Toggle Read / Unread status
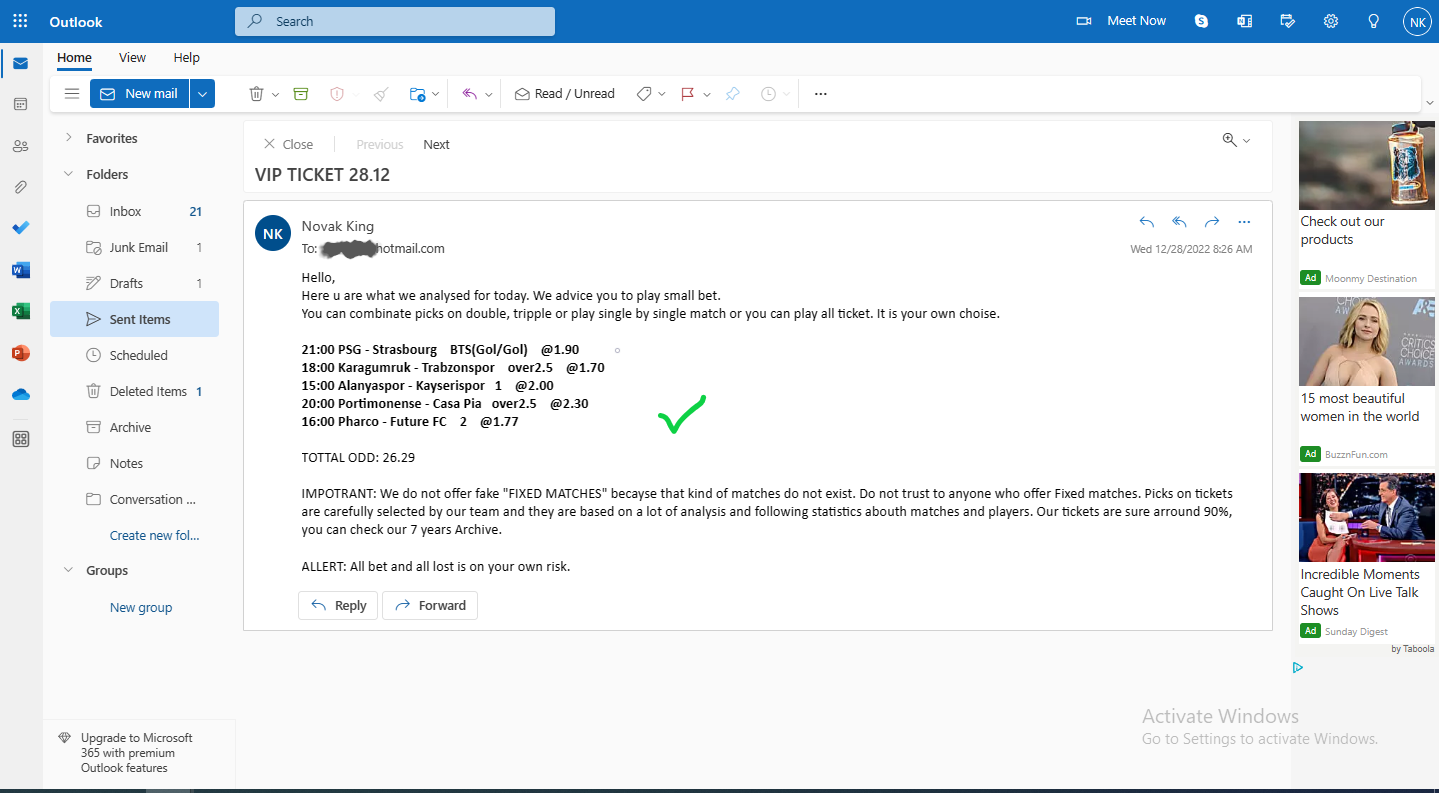The height and width of the screenshot is (793, 1439). 564,93
